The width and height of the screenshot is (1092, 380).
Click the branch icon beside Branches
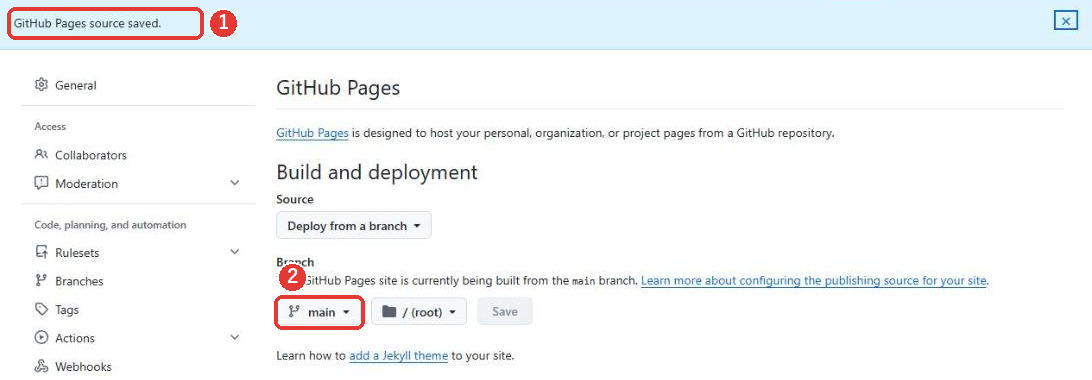pos(41,280)
